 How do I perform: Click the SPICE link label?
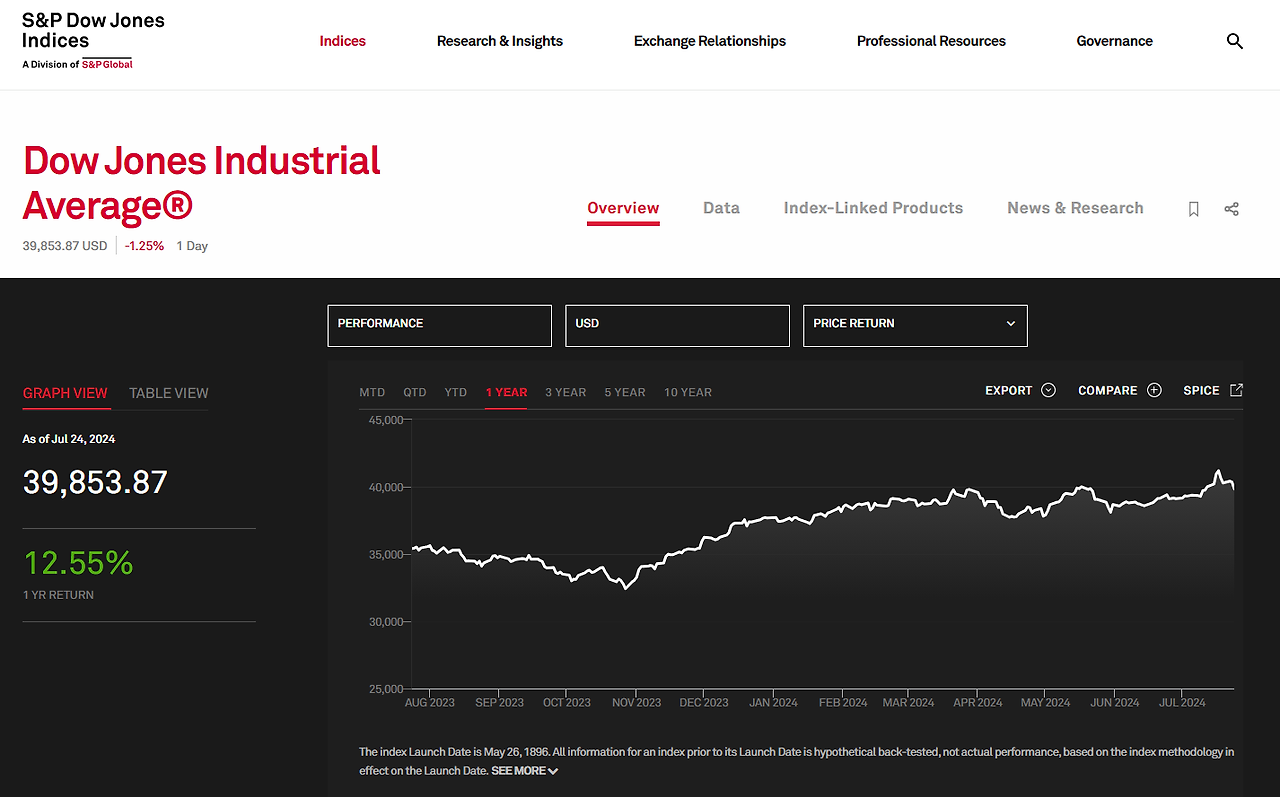(x=1201, y=390)
